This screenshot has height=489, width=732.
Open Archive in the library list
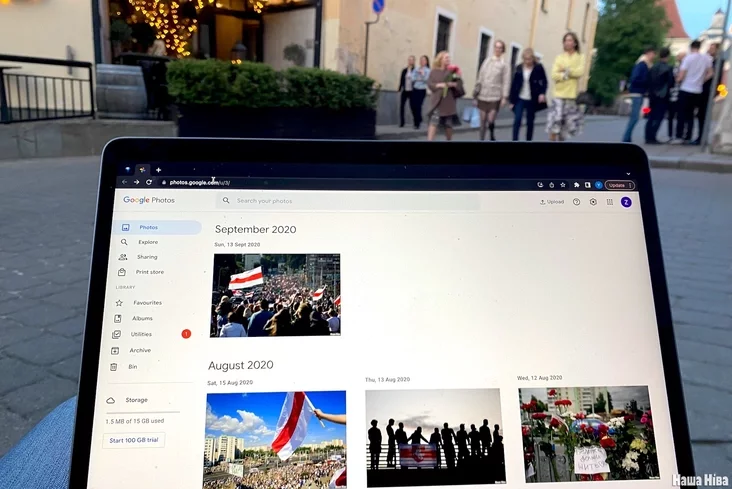pos(140,350)
